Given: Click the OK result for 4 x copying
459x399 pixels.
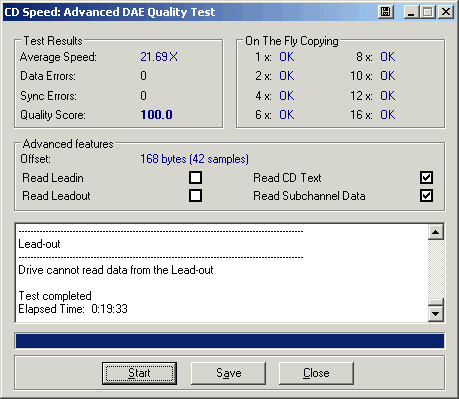Looking at the screenshot, I should tap(287, 96).
